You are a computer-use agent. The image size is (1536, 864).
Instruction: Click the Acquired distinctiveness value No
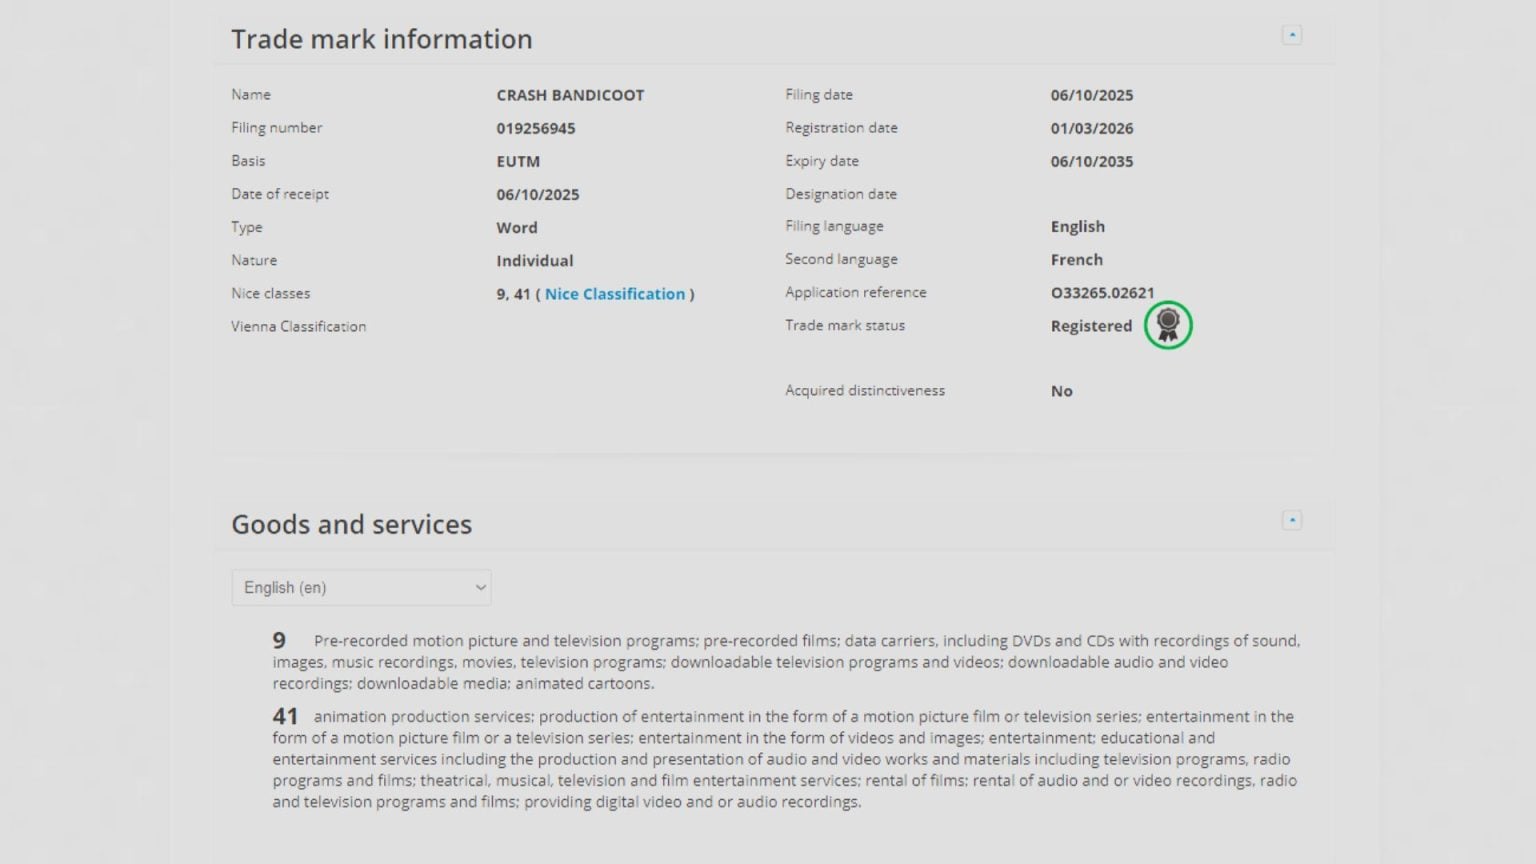click(x=1062, y=391)
